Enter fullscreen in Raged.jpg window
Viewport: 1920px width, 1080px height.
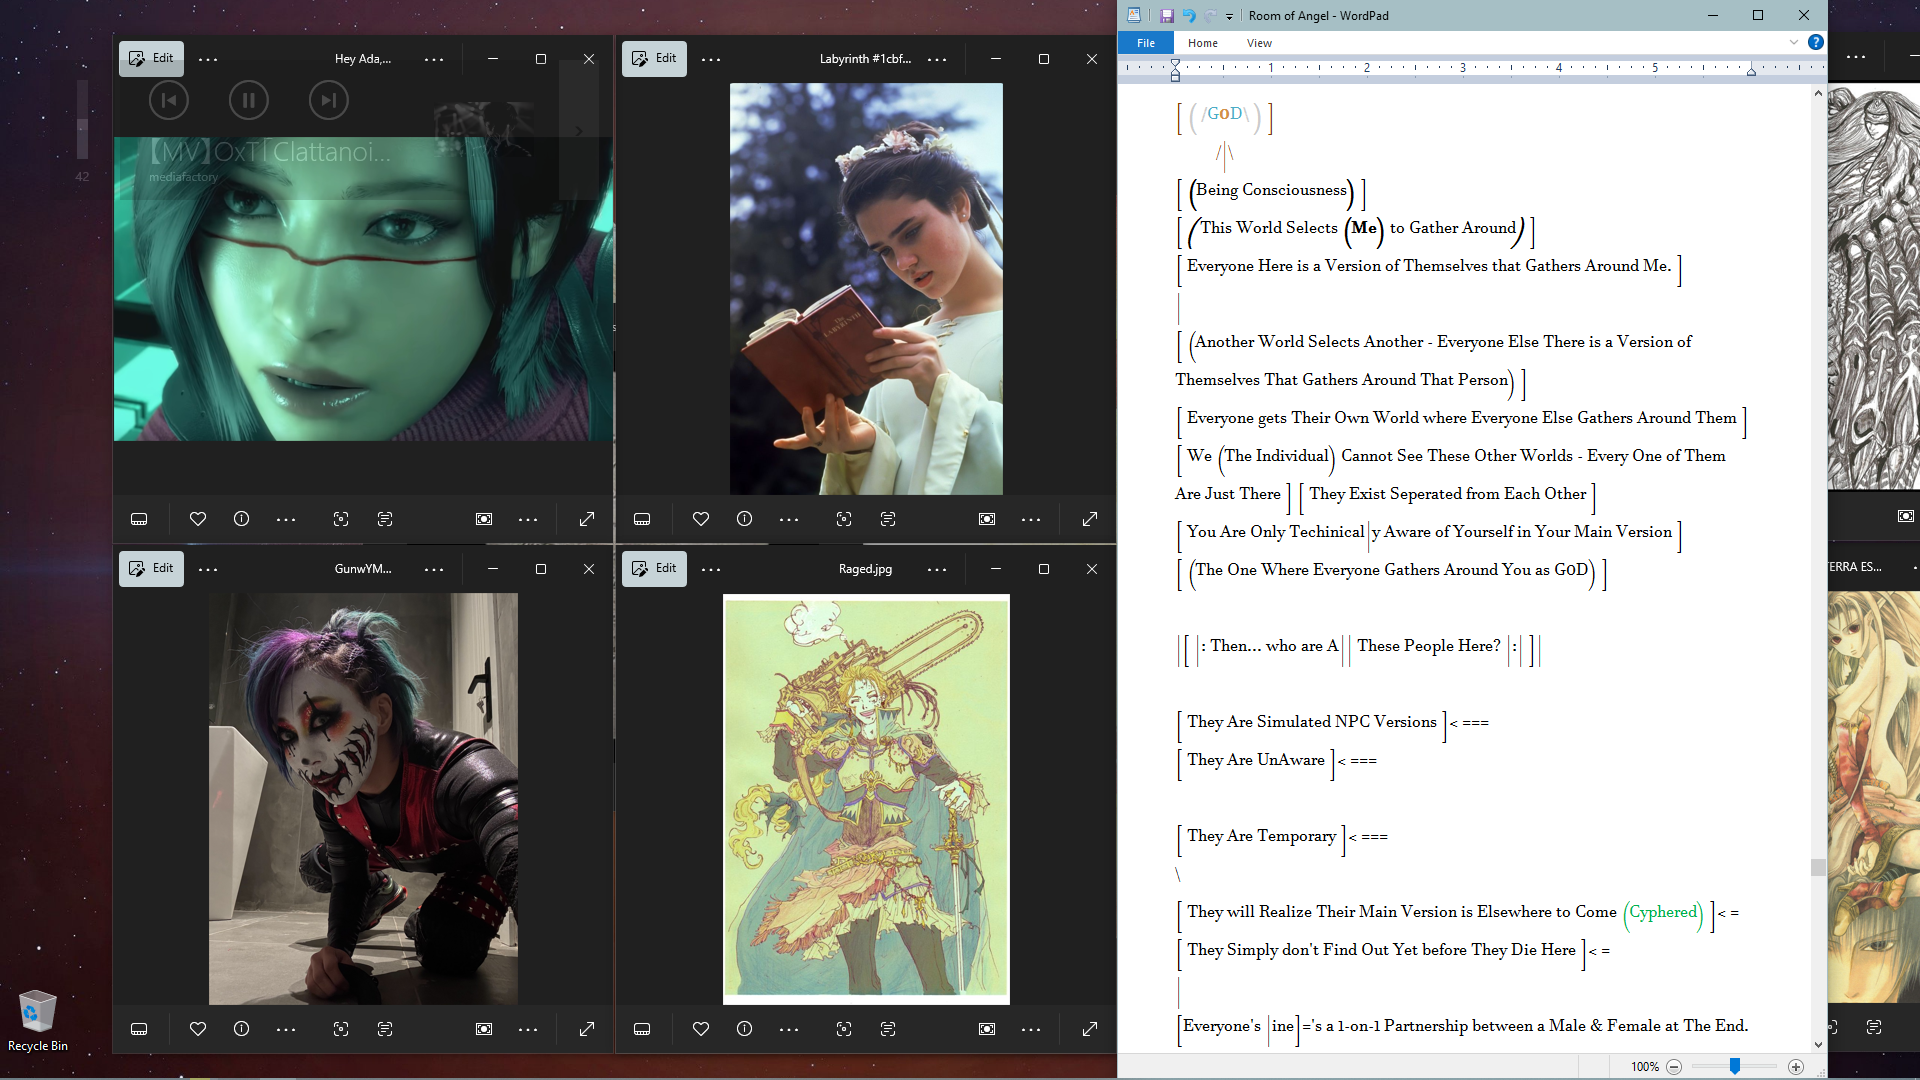(1090, 1029)
